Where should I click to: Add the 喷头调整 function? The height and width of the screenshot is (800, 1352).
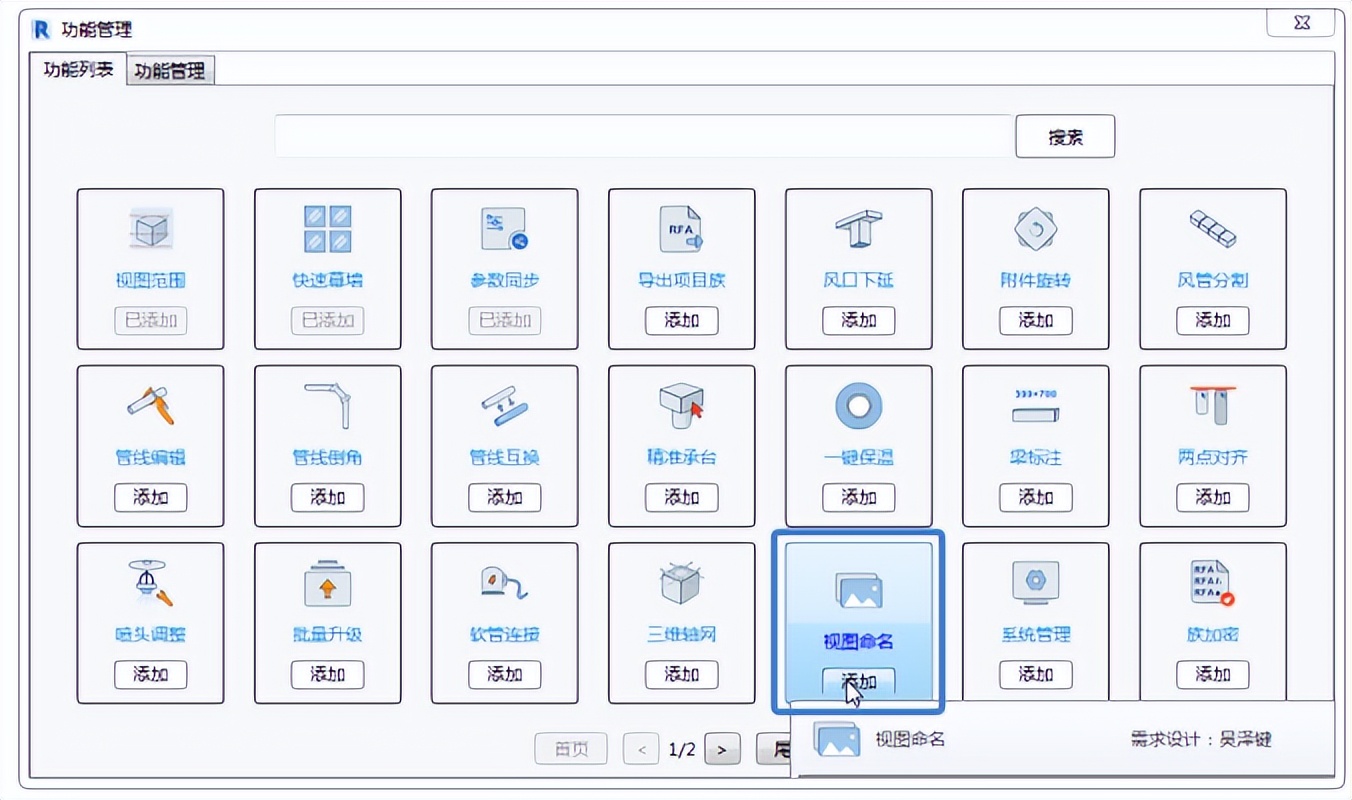coord(151,674)
